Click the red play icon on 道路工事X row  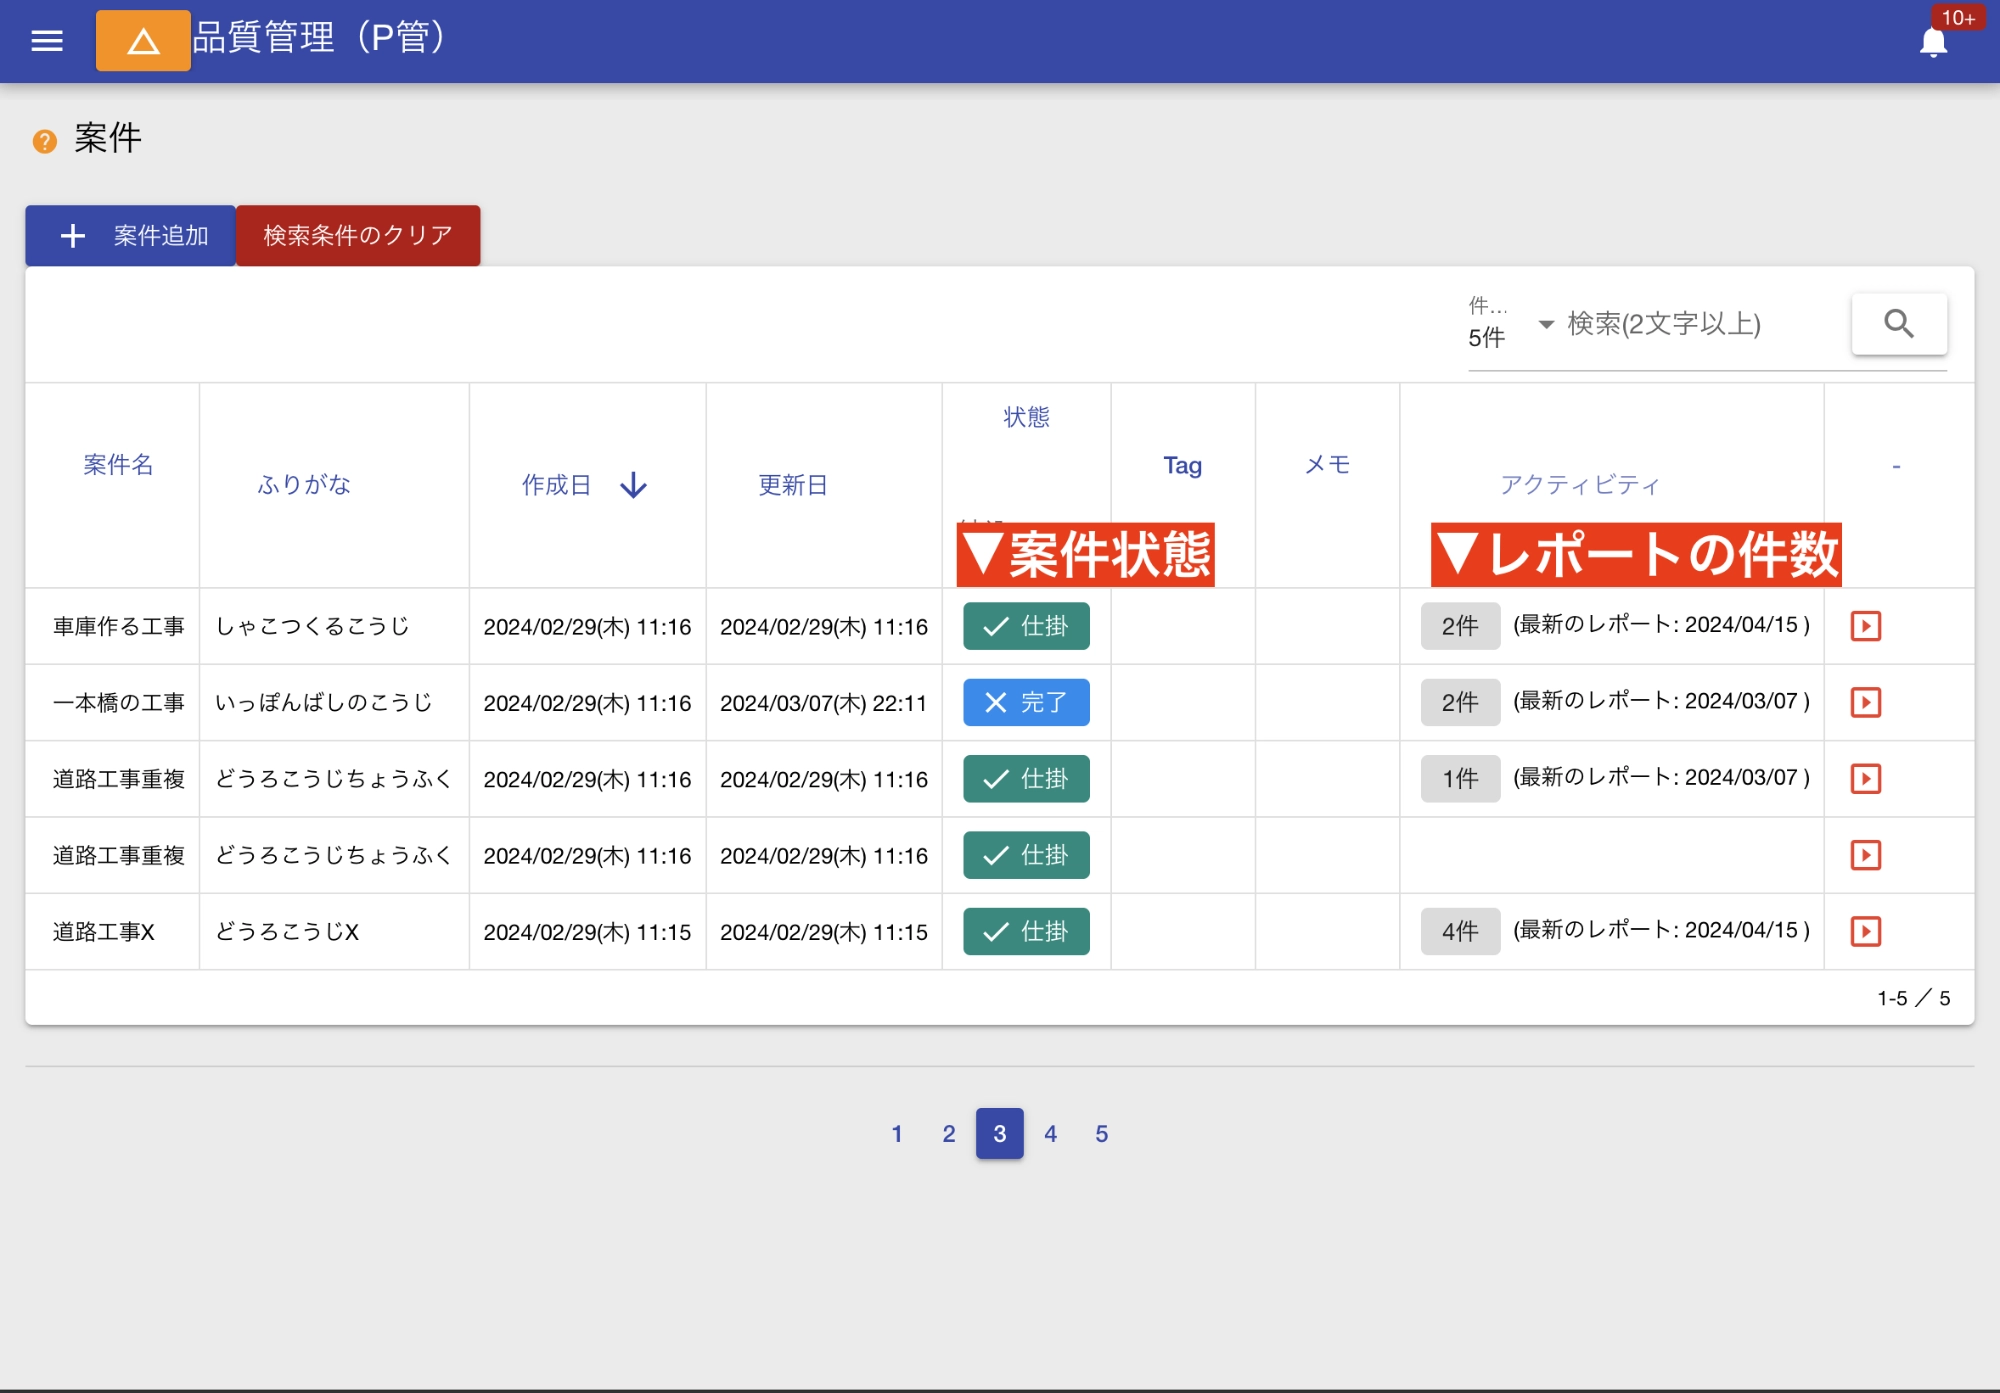coord(1866,931)
